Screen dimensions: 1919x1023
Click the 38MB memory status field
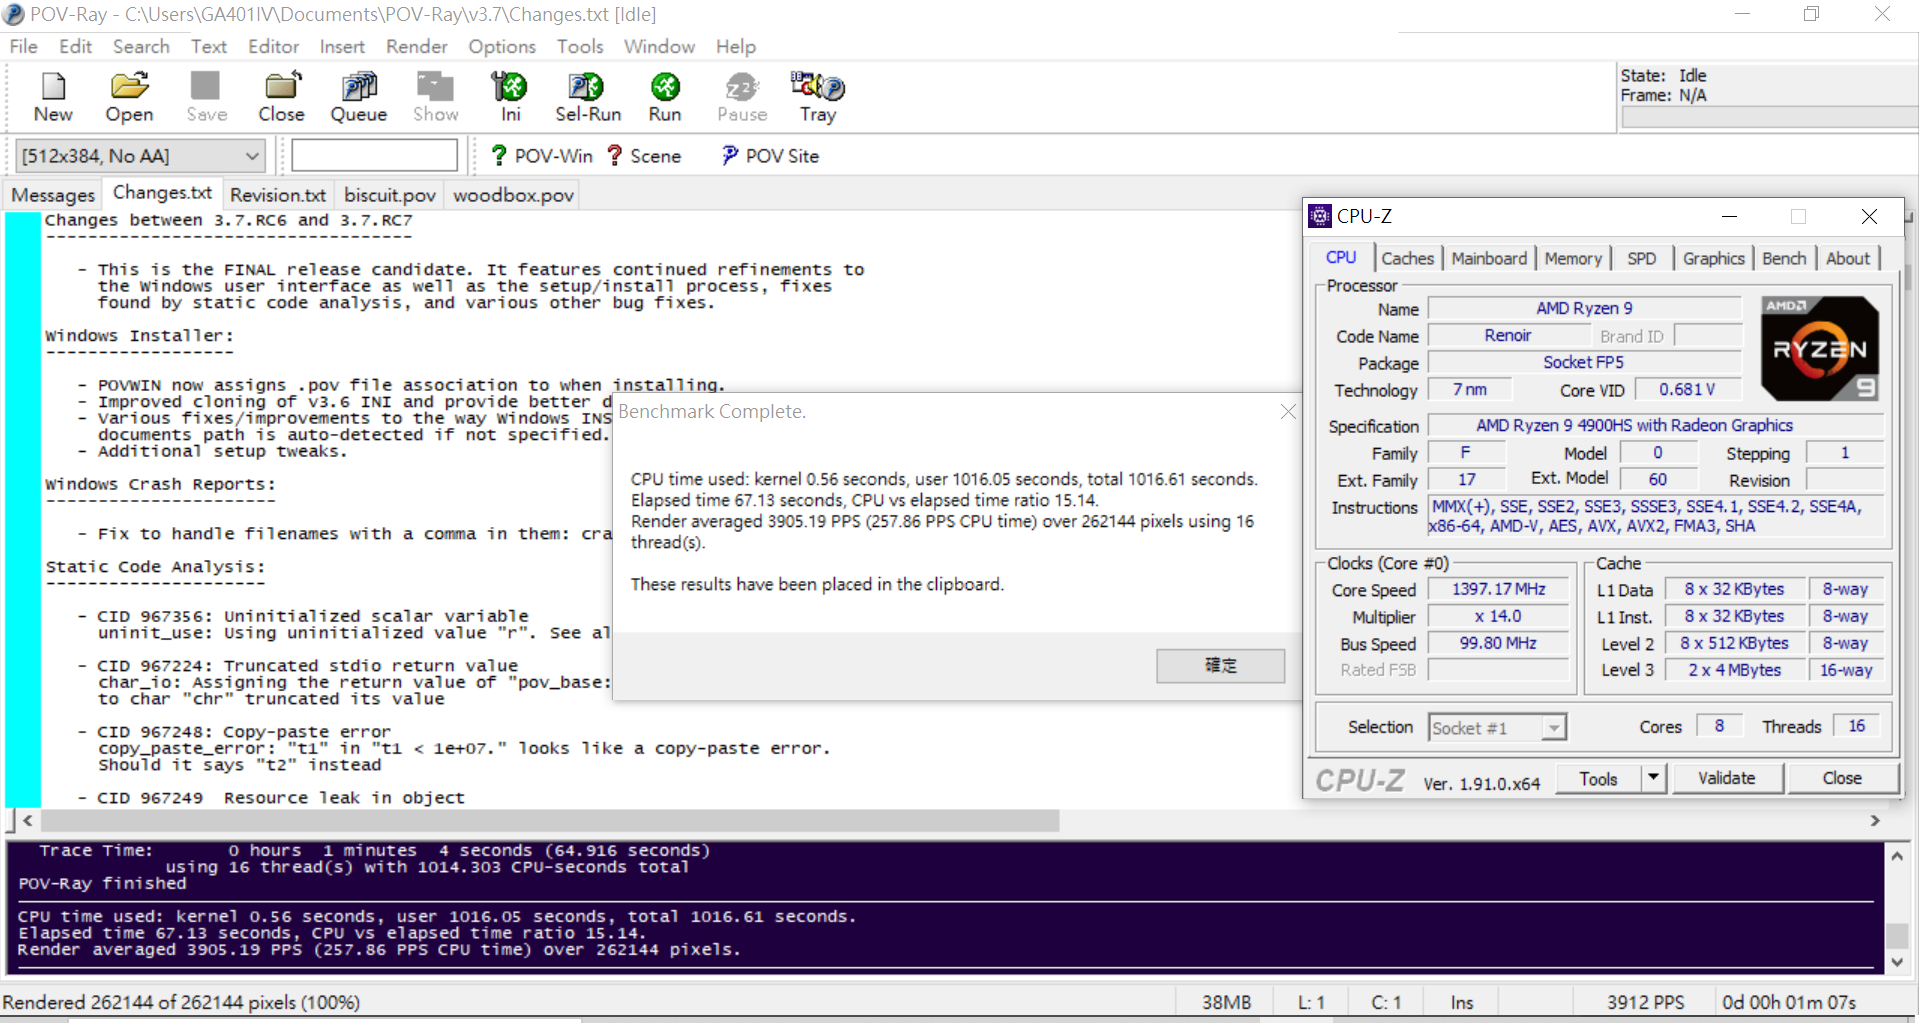click(1226, 1002)
